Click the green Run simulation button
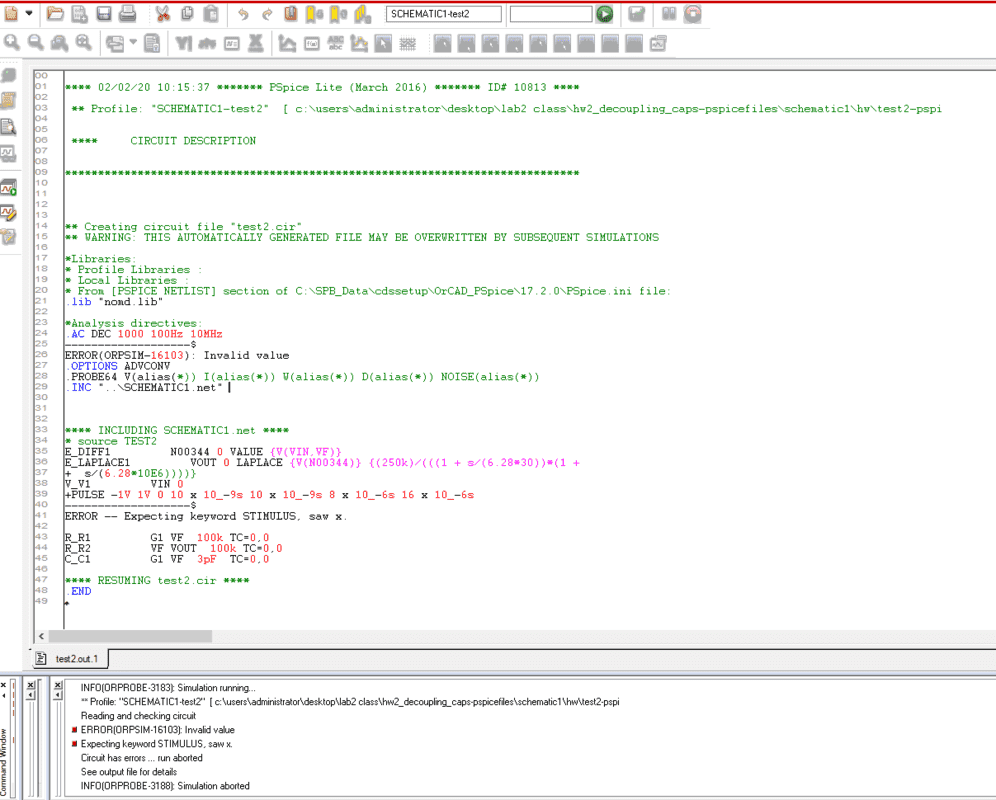 coord(604,14)
